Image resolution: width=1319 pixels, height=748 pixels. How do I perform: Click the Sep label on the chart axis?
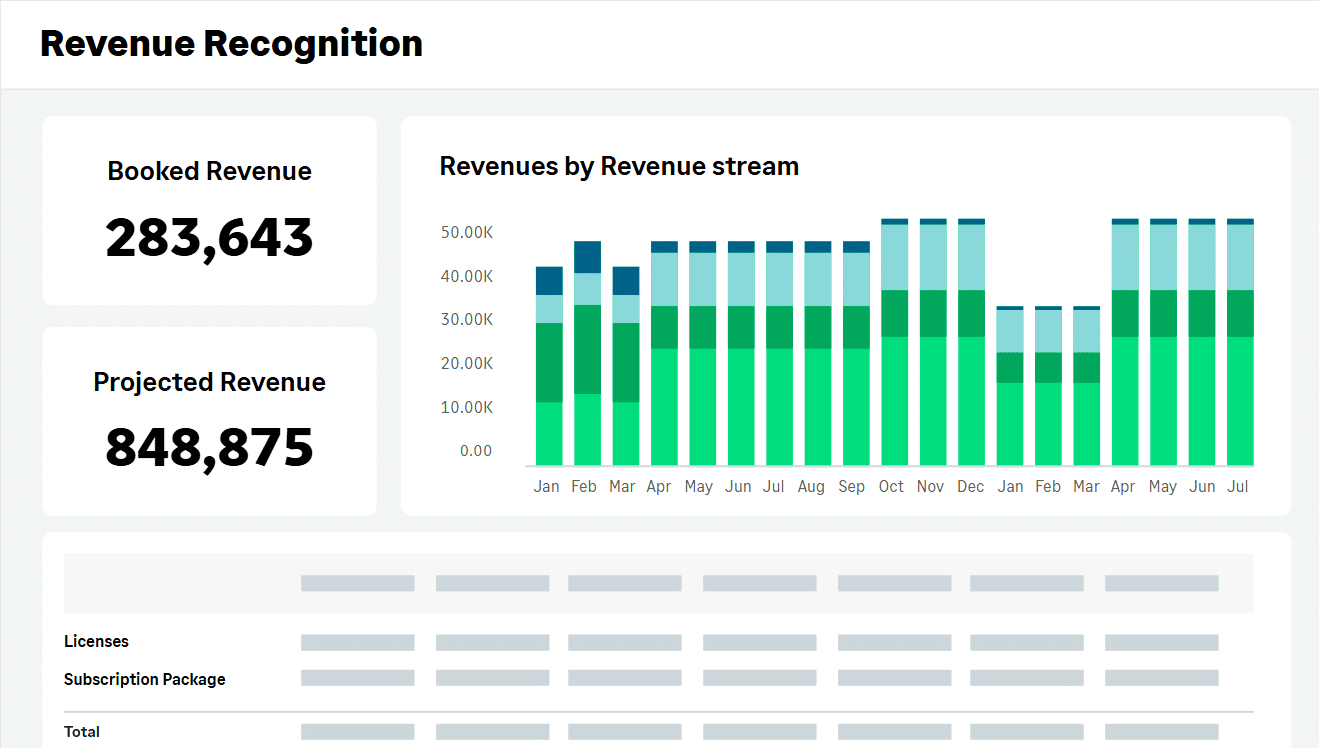coord(852,487)
